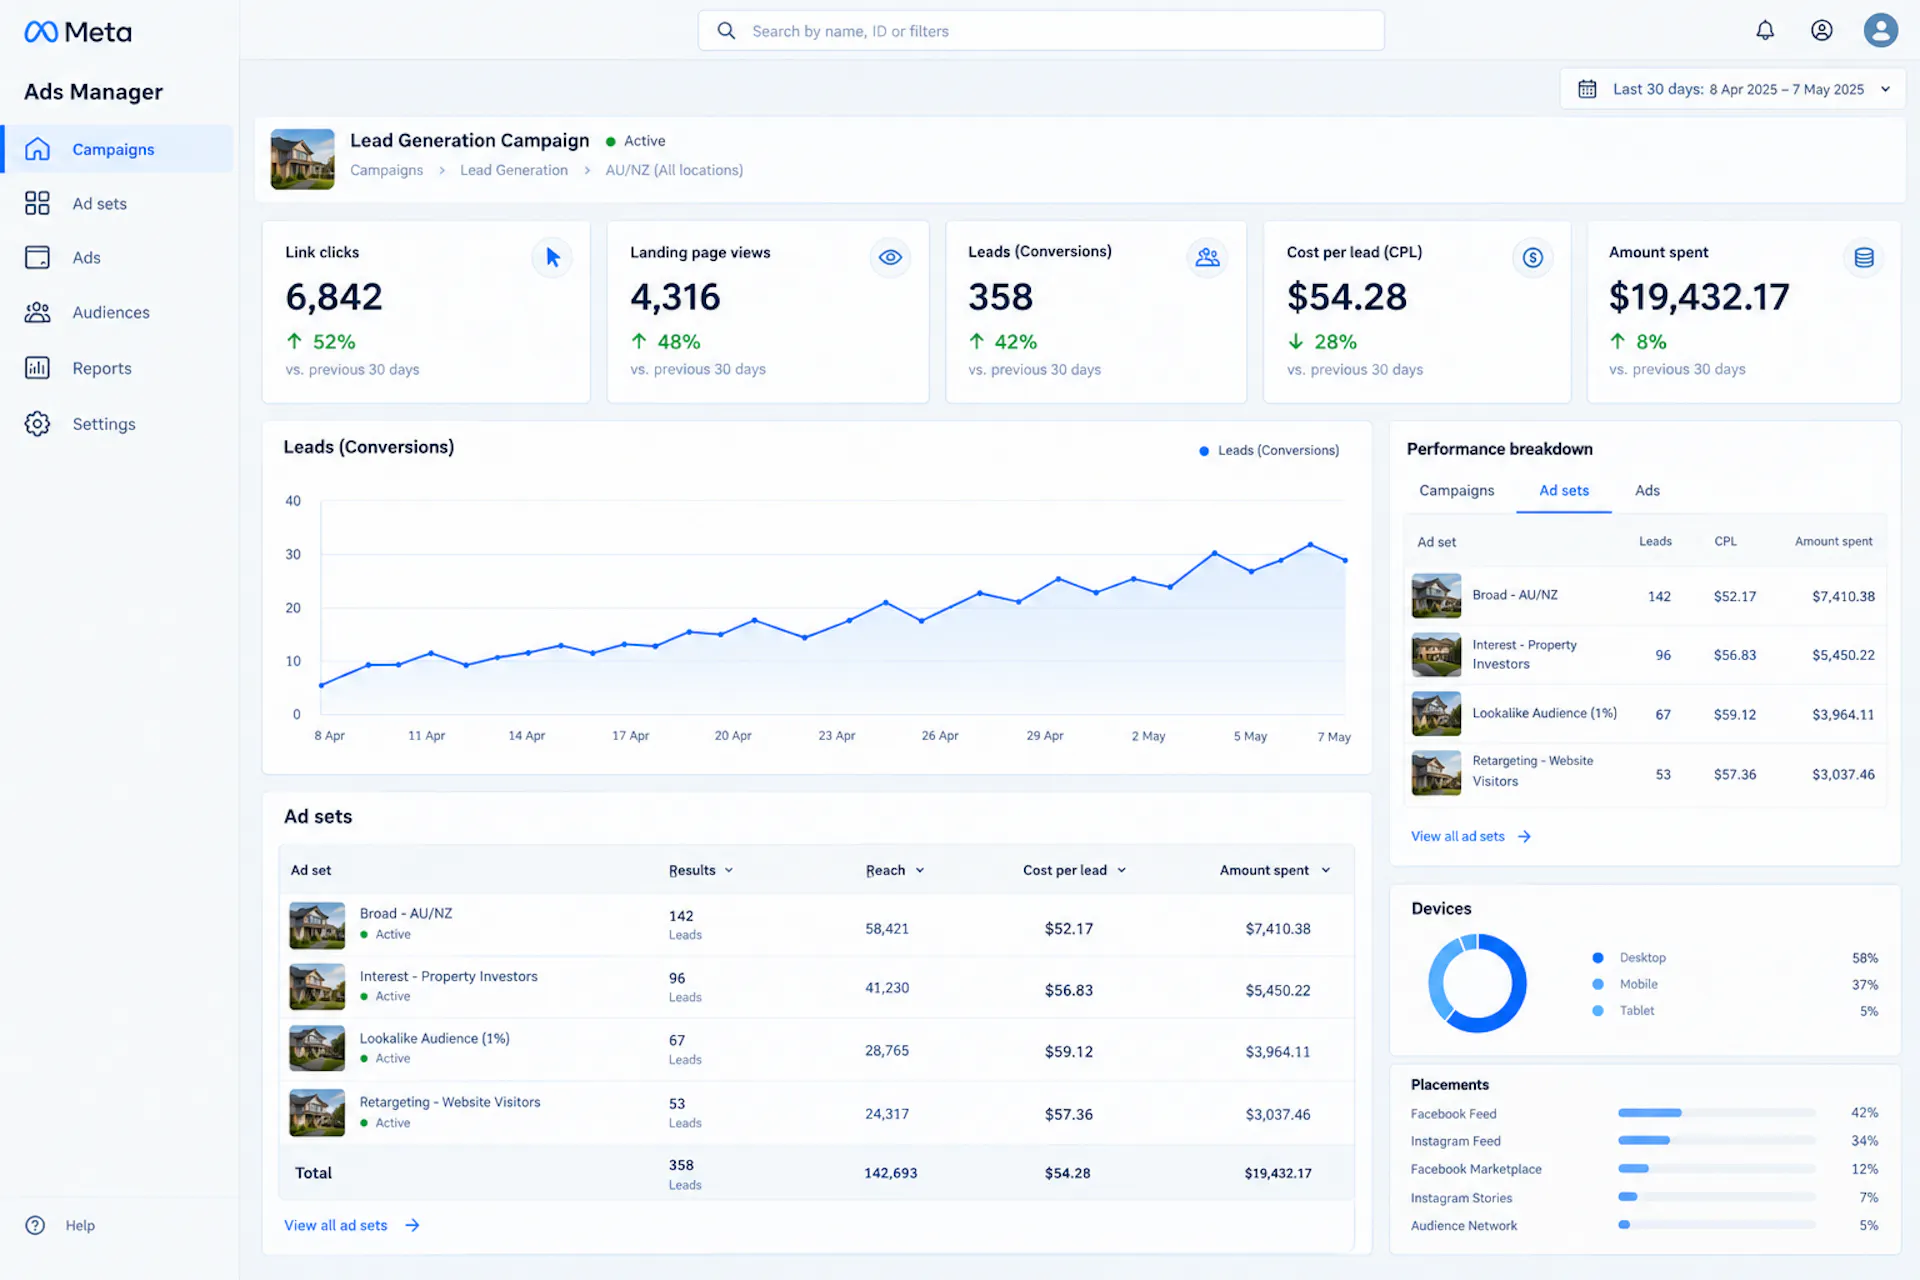Click the account circle outline icon
The width and height of the screenshot is (1920, 1280).
point(1822,30)
